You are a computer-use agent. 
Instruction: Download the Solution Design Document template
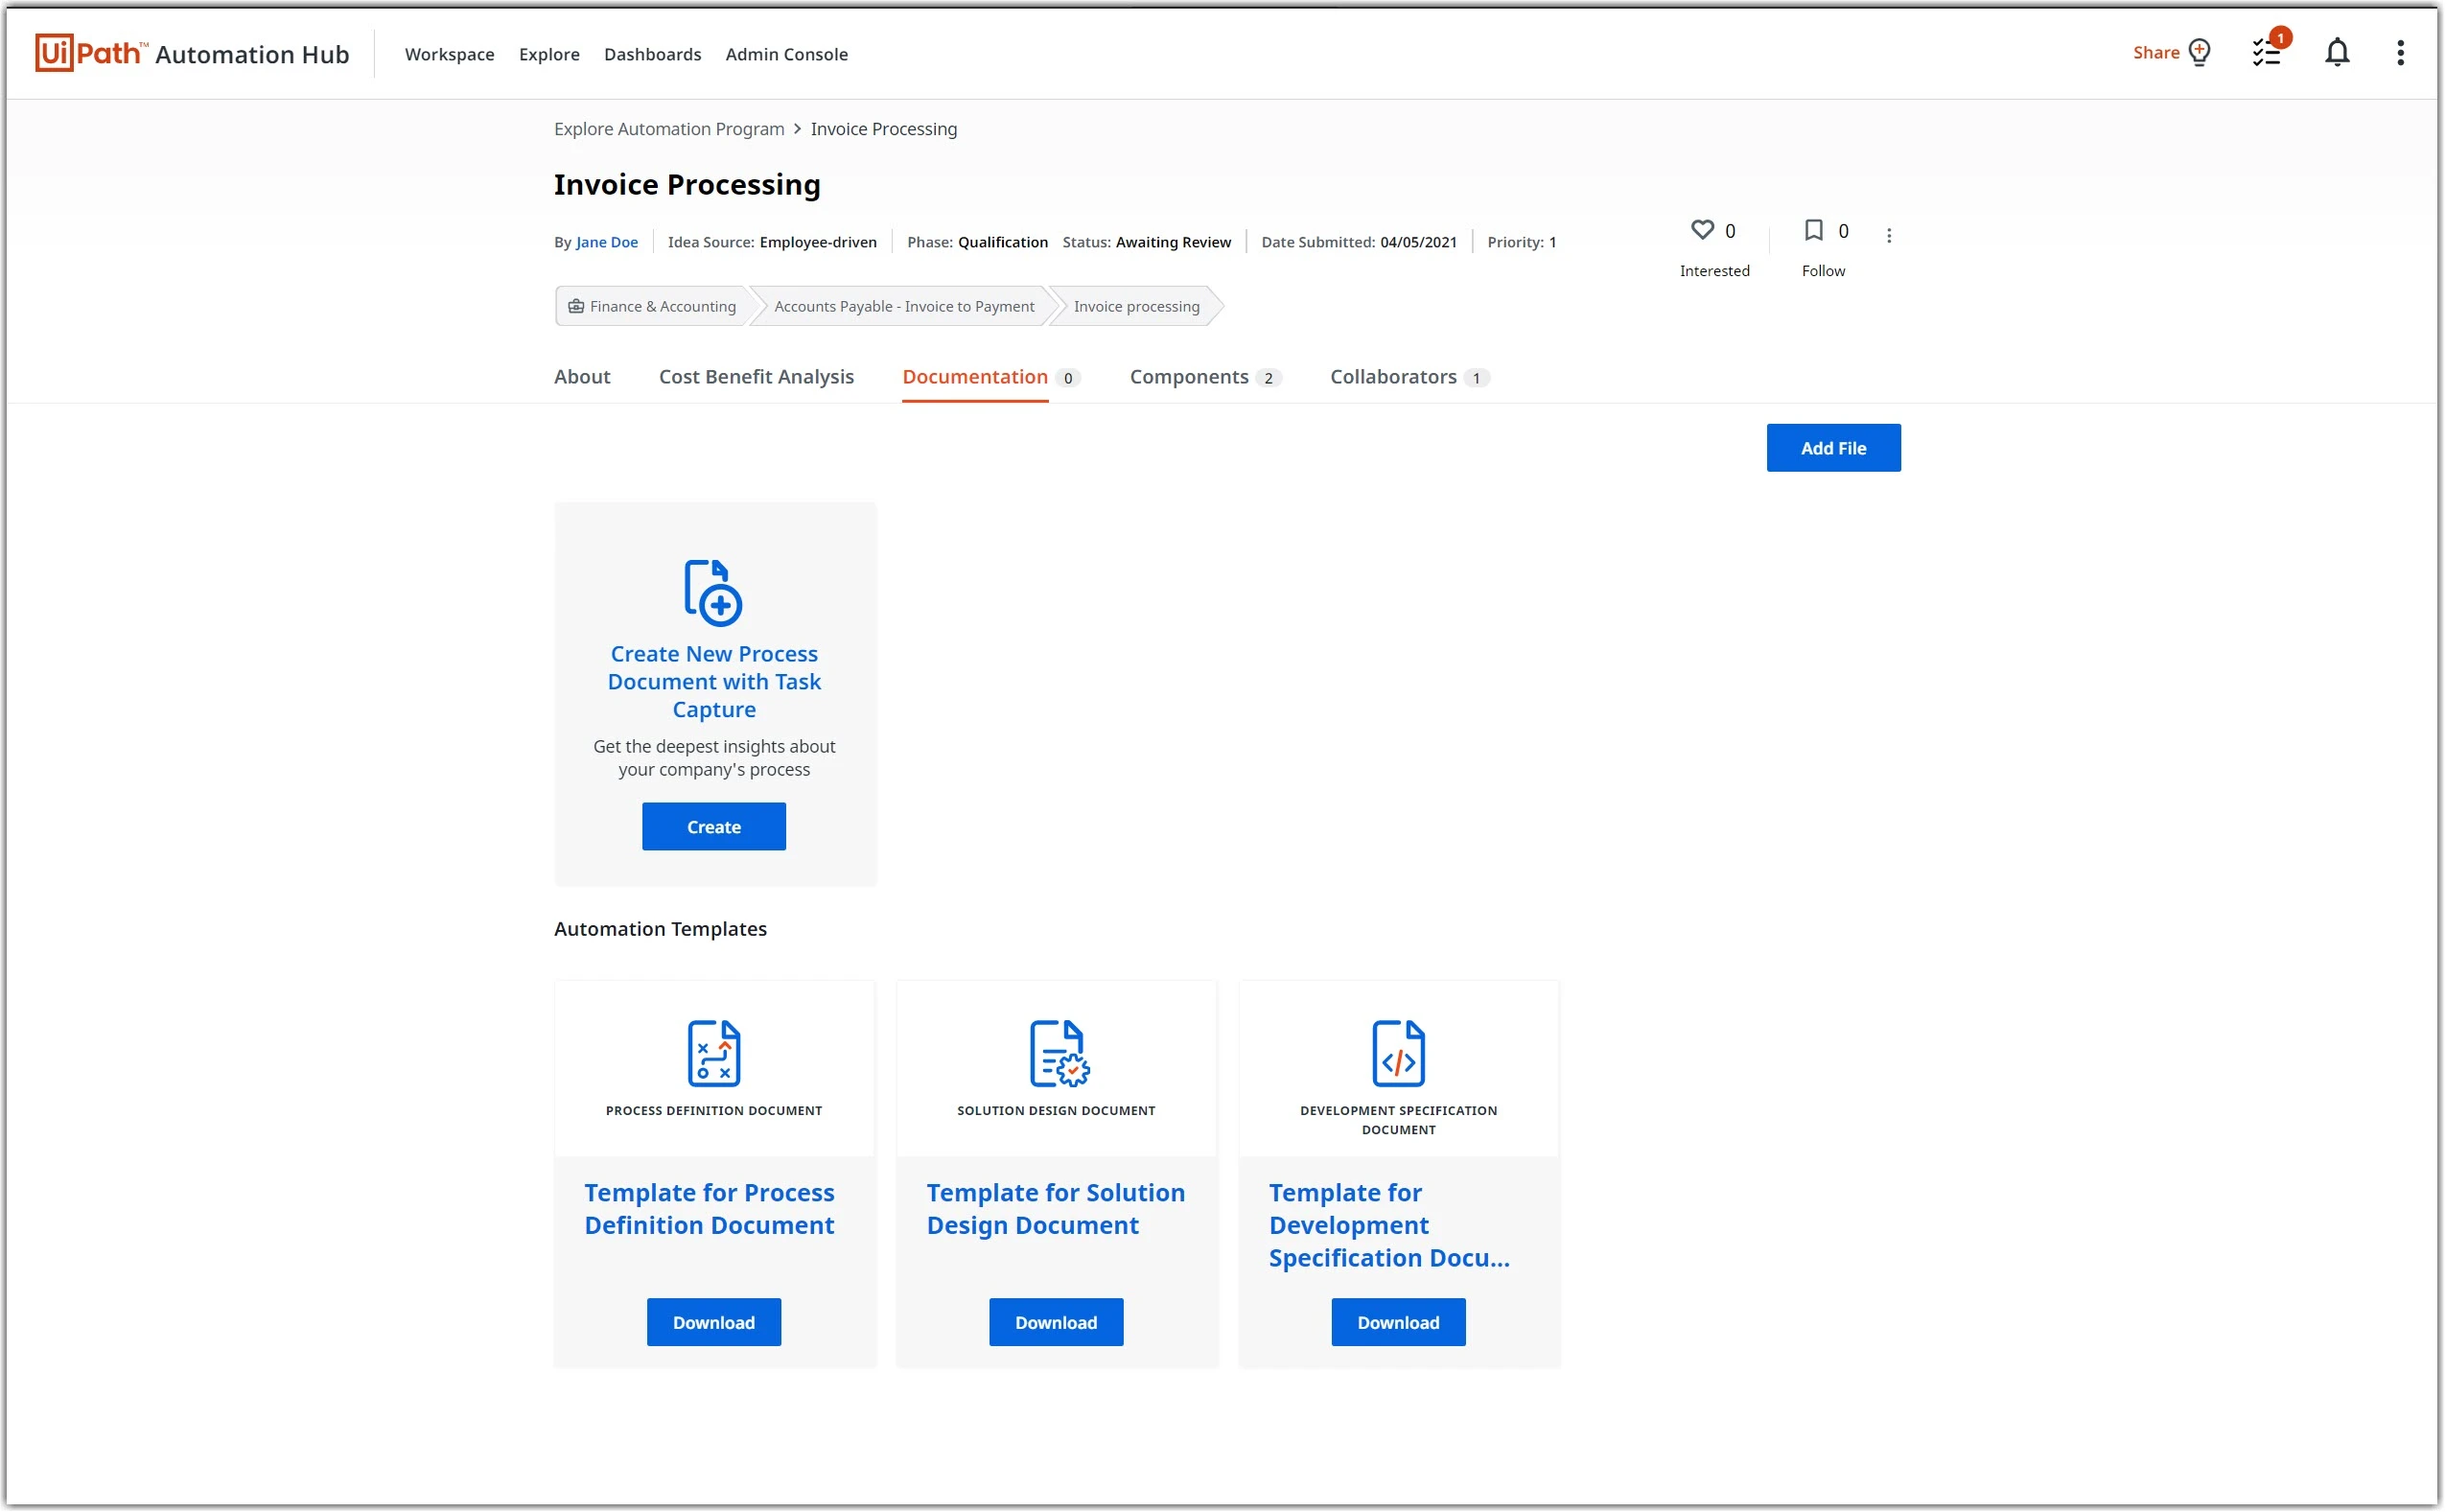(1057, 1323)
